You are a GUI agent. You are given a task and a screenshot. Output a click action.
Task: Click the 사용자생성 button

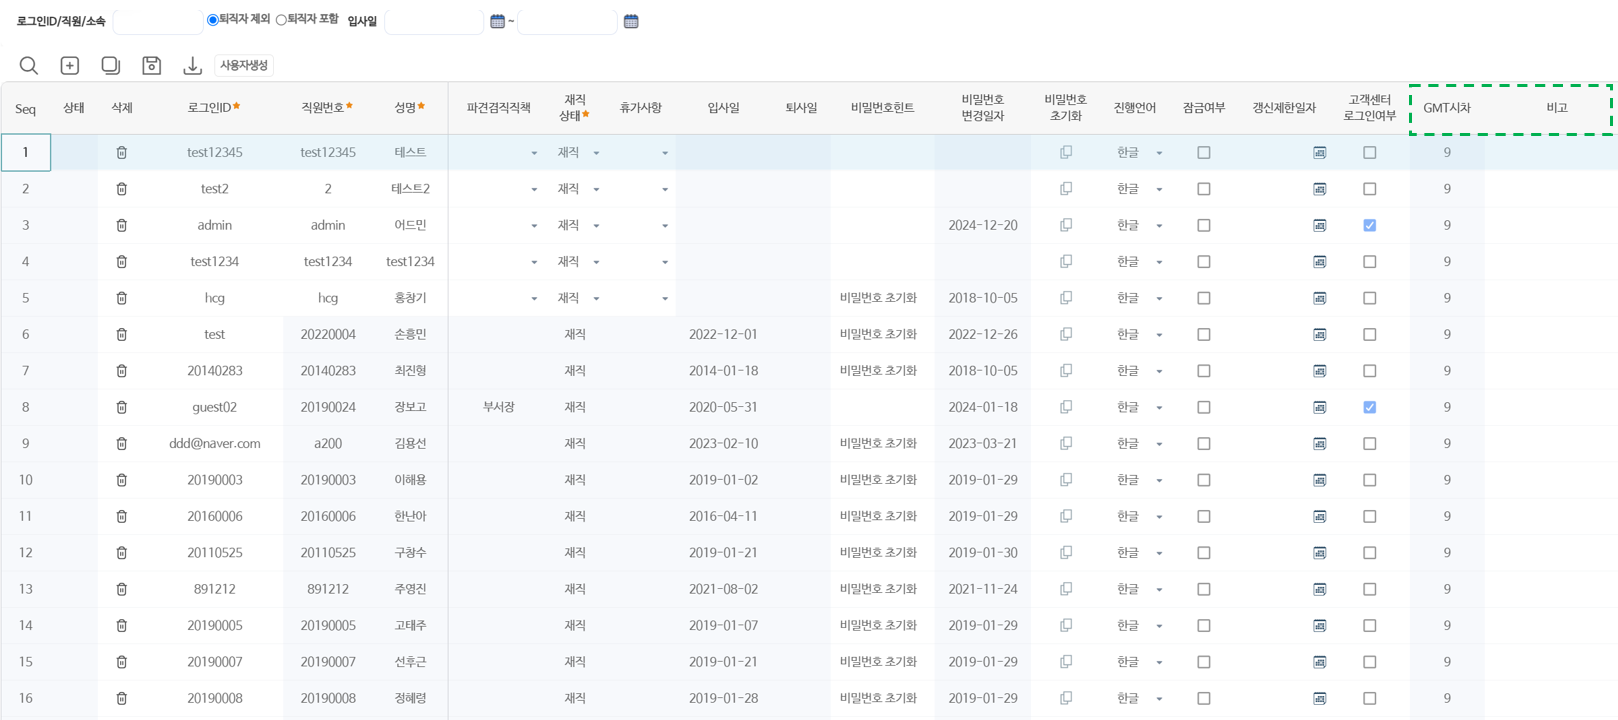(x=244, y=65)
